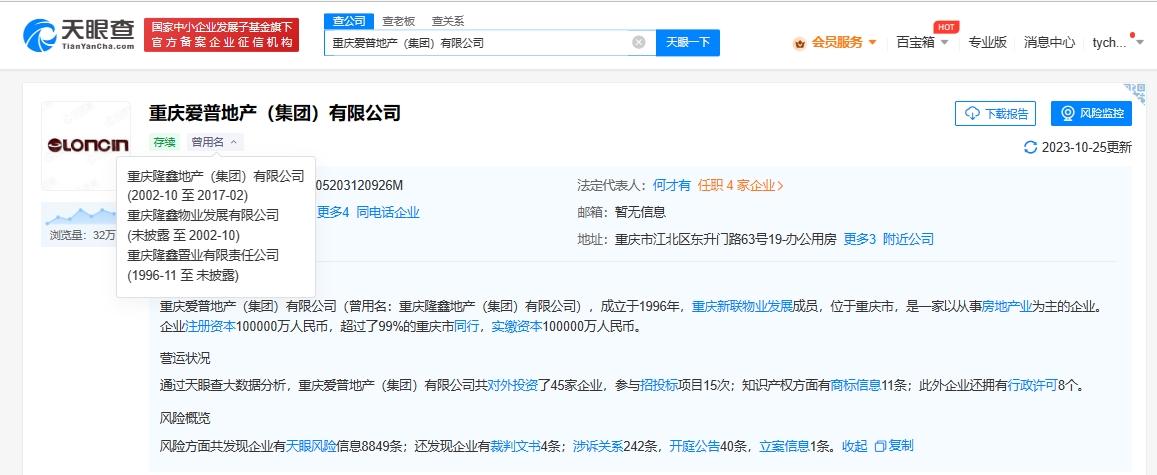Clear the search box with X icon
The height and width of the screenshot is (475, 1157).
pos(639,43)
